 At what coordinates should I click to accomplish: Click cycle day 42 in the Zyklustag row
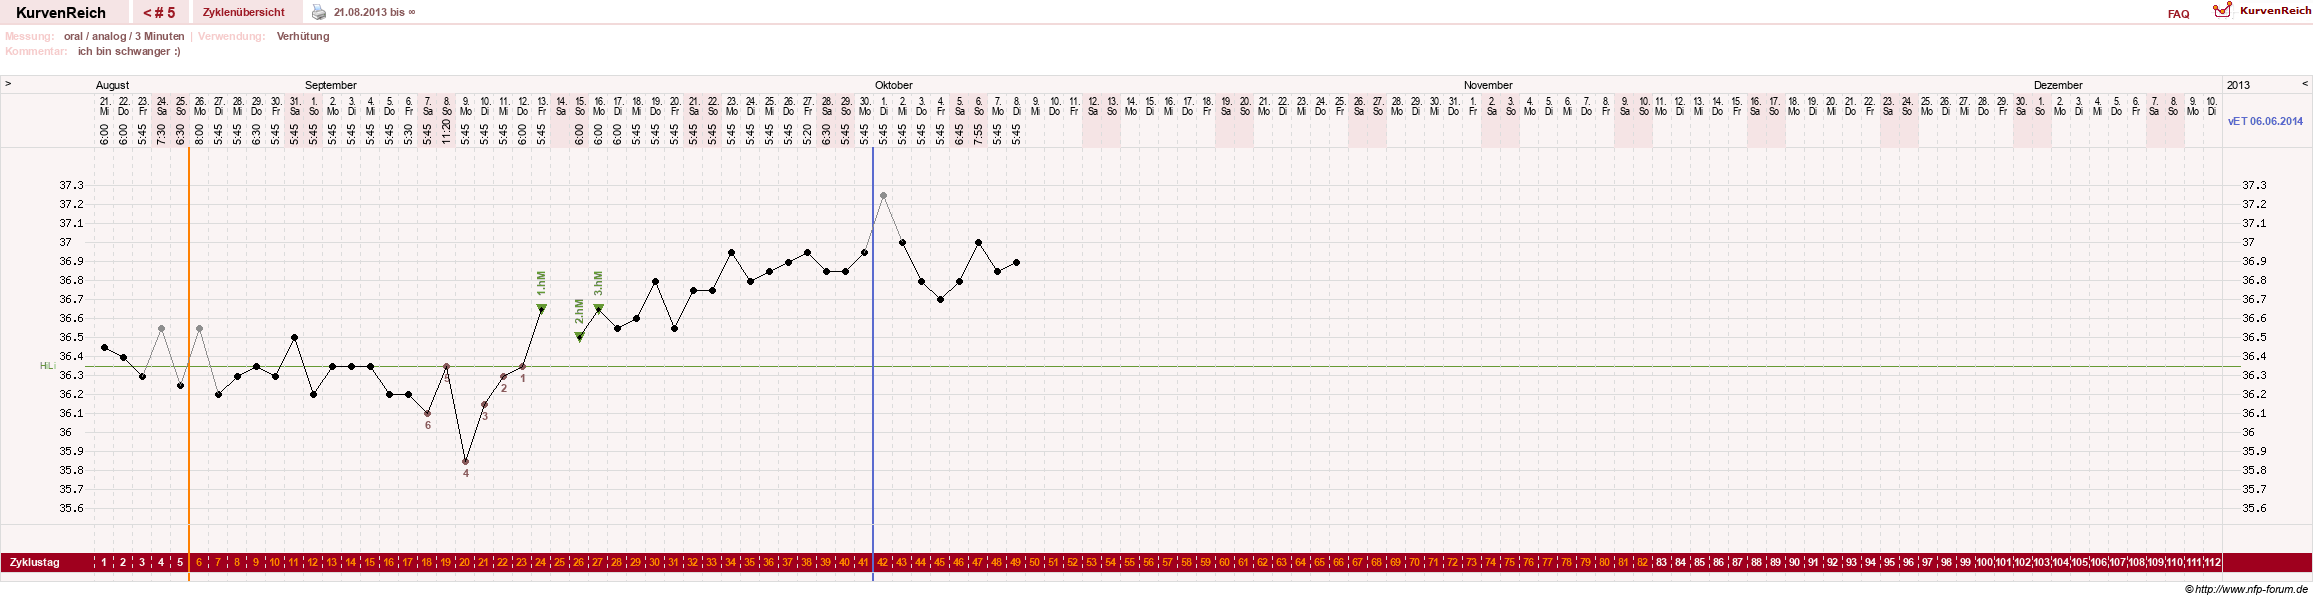point(883,563)
